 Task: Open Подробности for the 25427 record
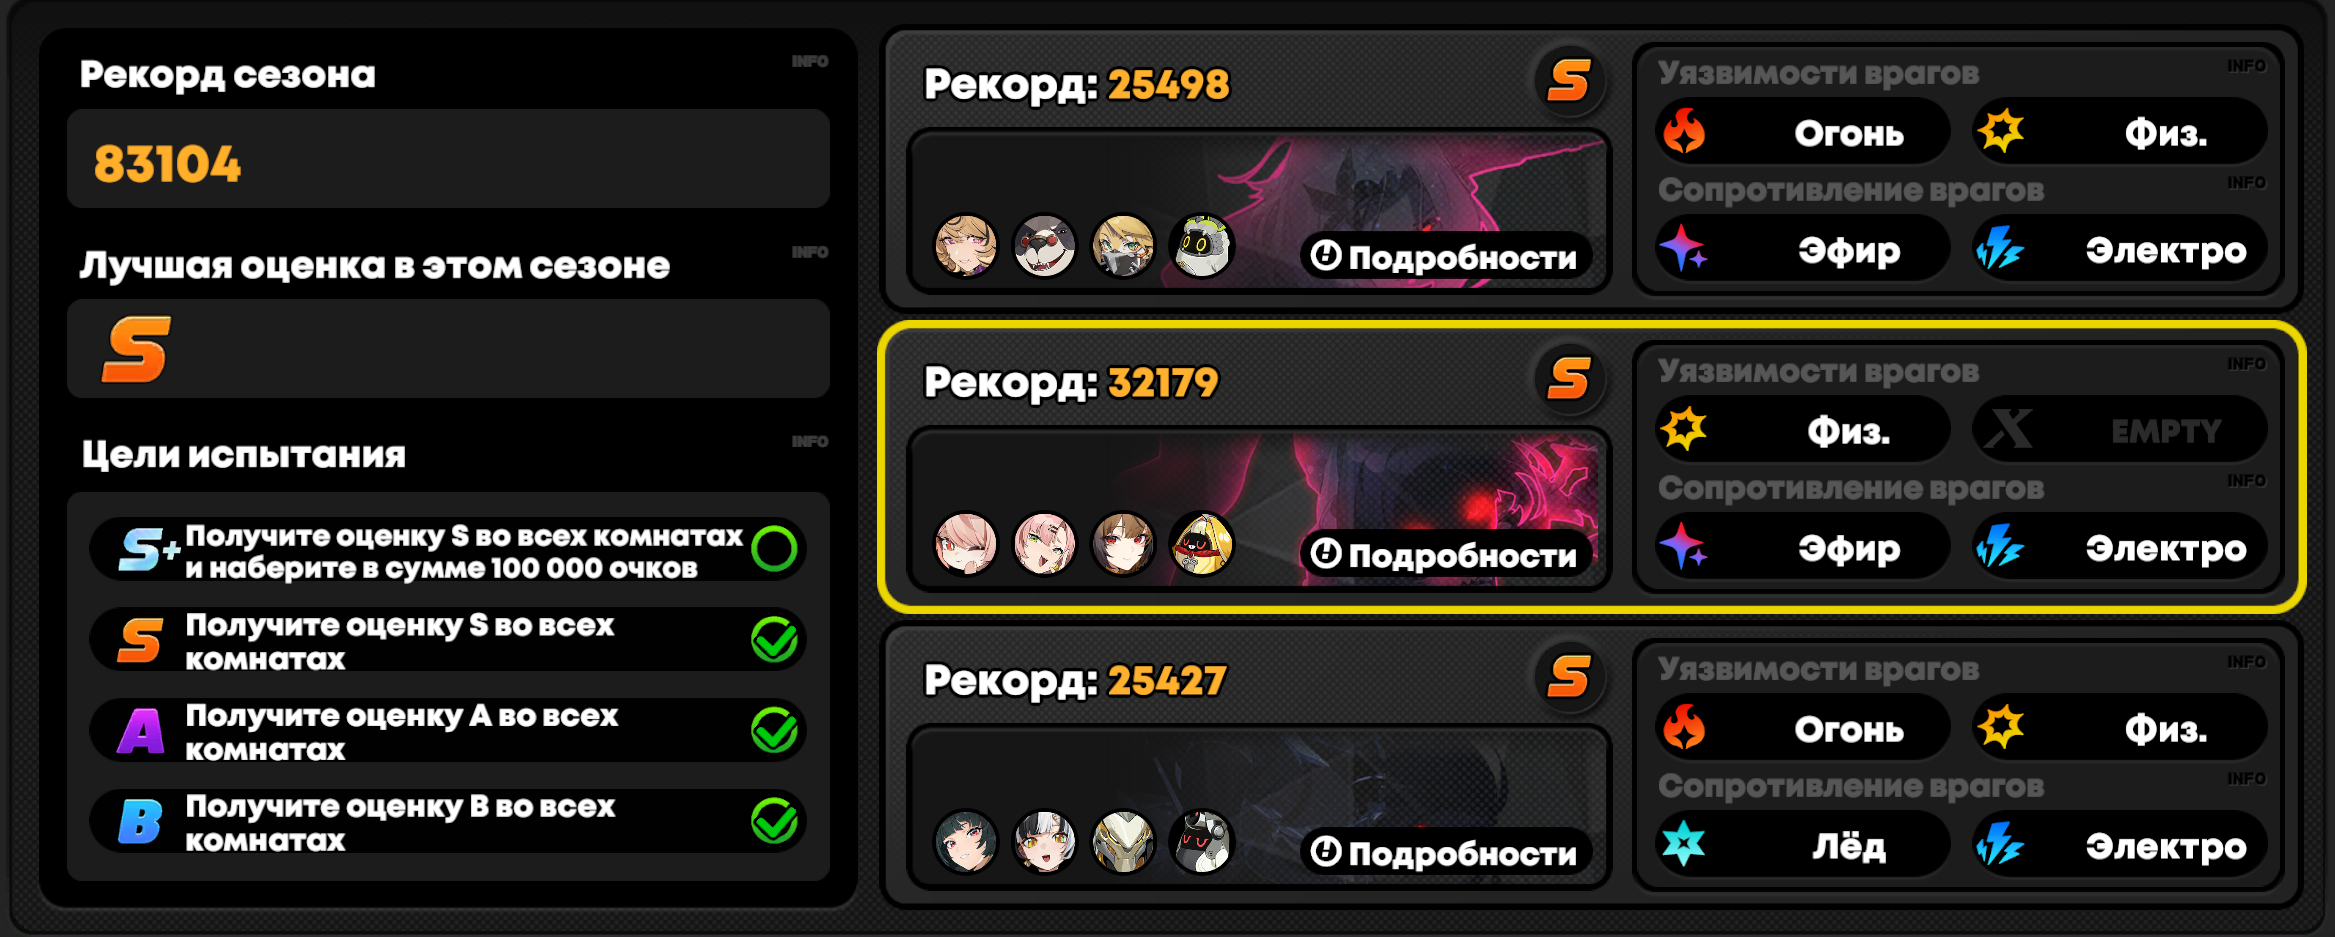point(1444,853)
